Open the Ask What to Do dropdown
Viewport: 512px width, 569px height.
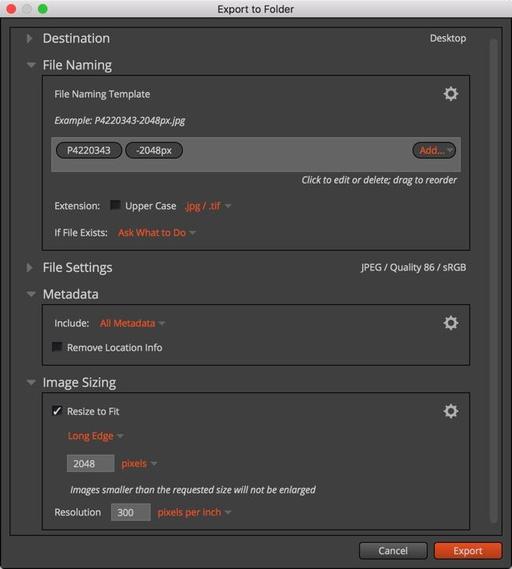pyautogui.click(x=157, y=233)
